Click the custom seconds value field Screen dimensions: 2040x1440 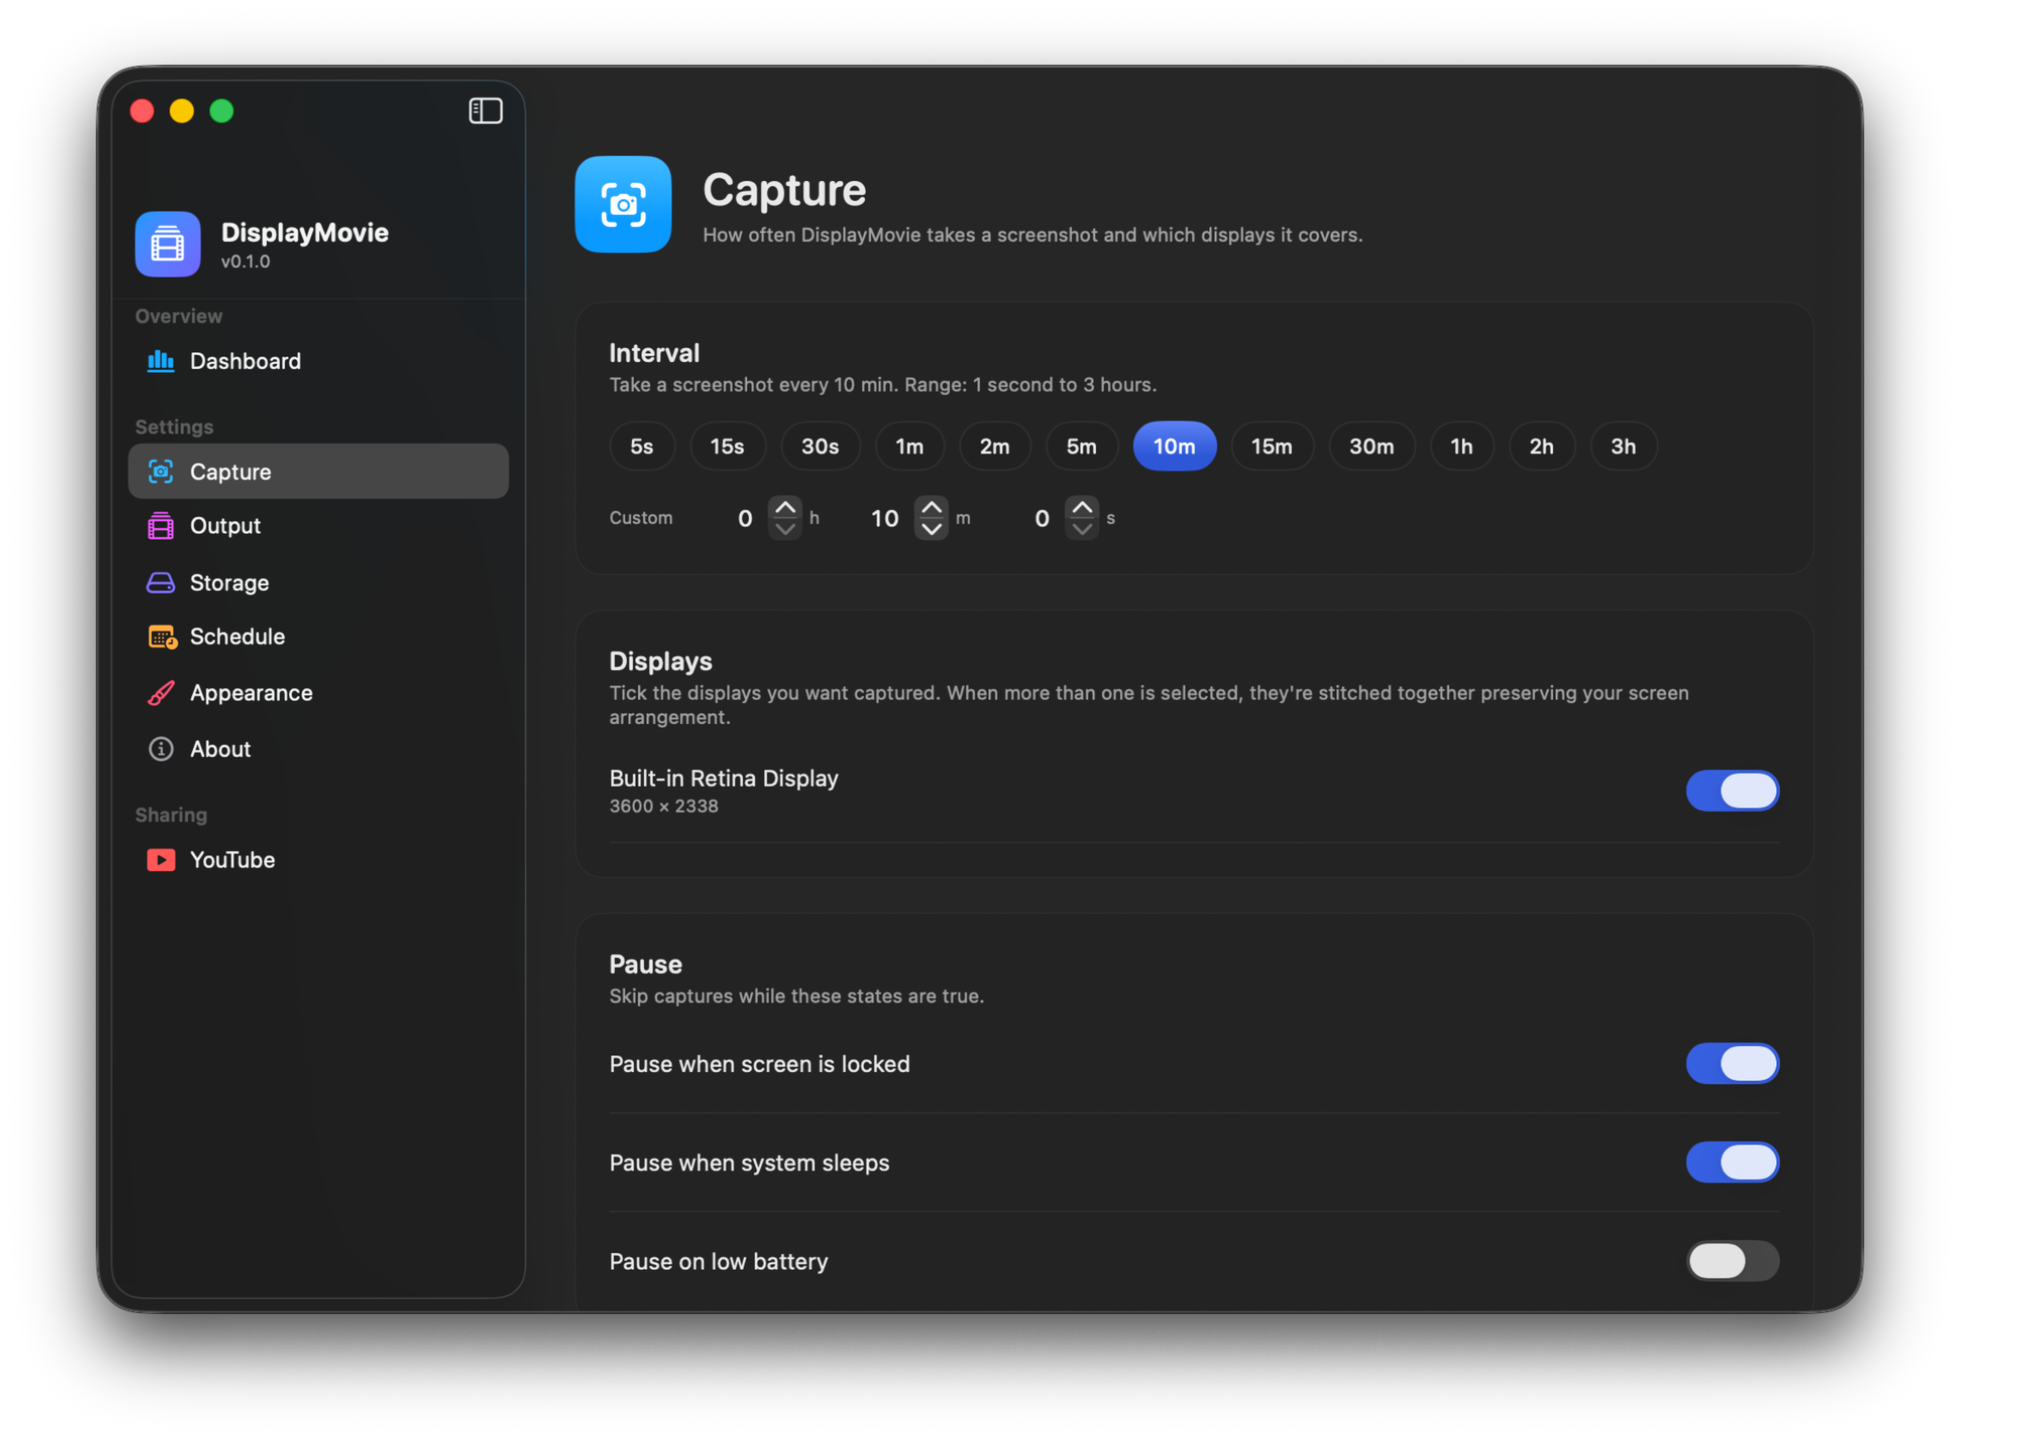click(x=1041, y=518)
